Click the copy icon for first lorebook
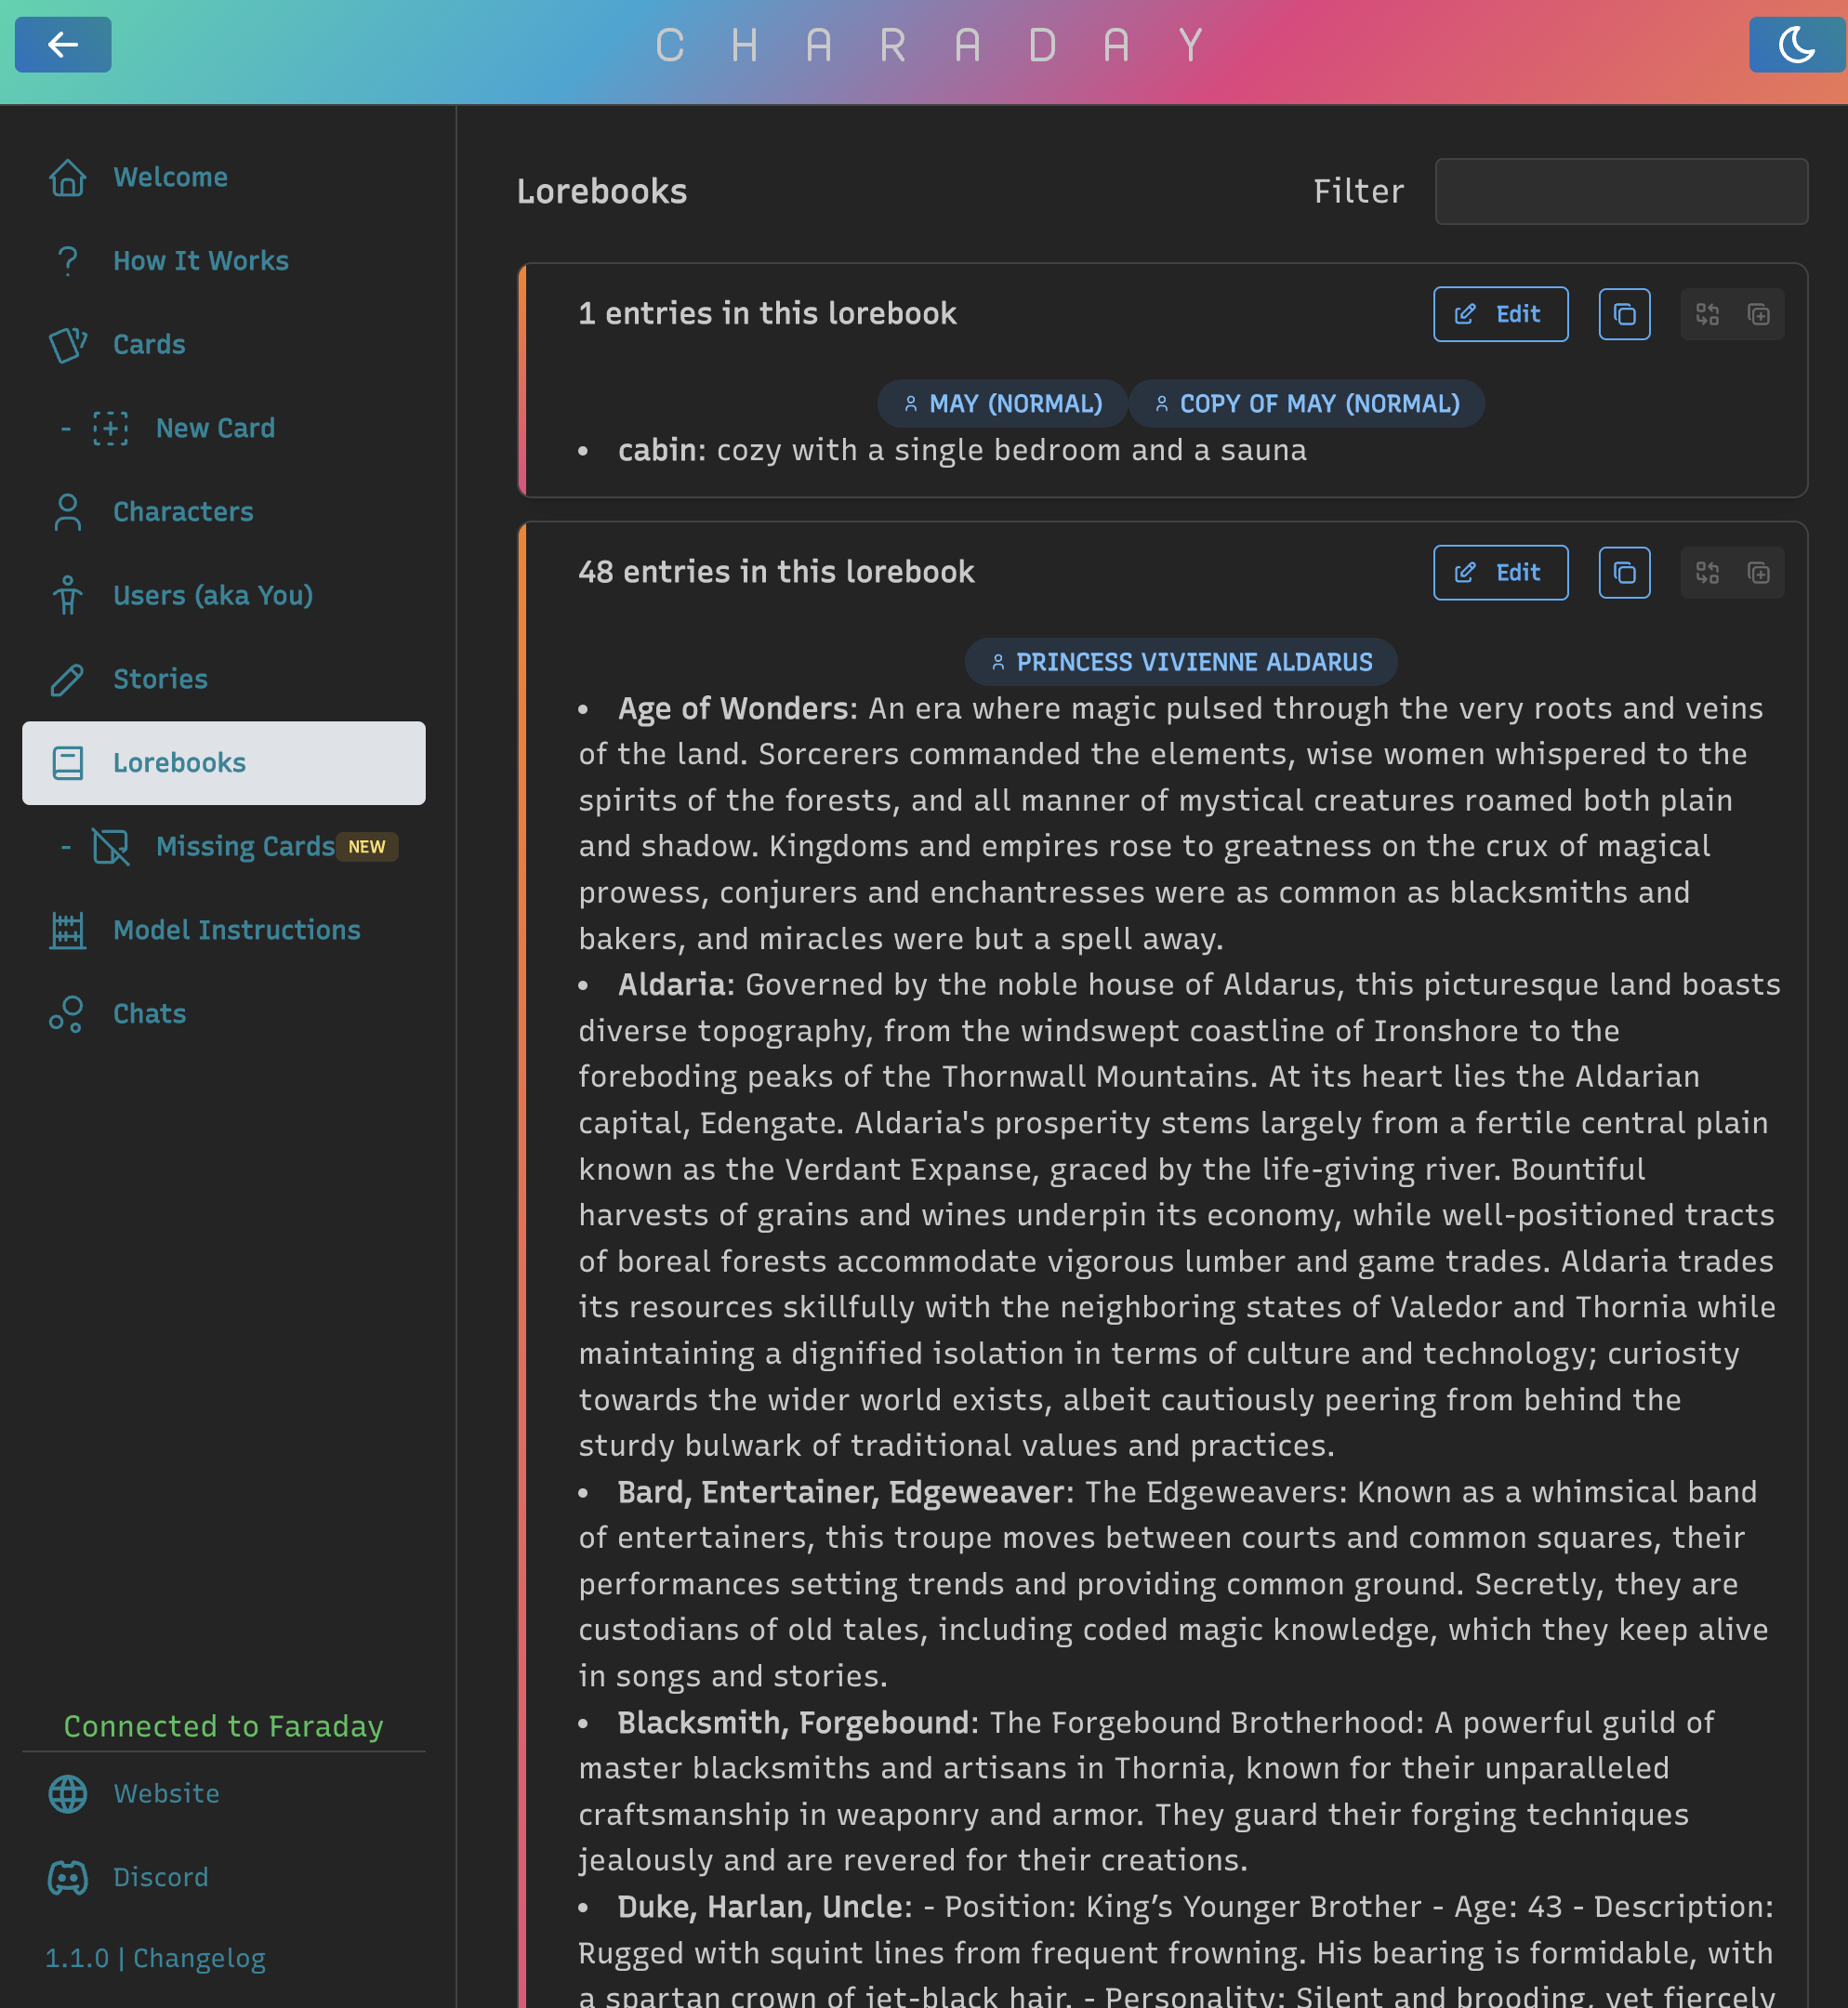Viewport: 1848px width, 2008px height. coord(1624,315)
